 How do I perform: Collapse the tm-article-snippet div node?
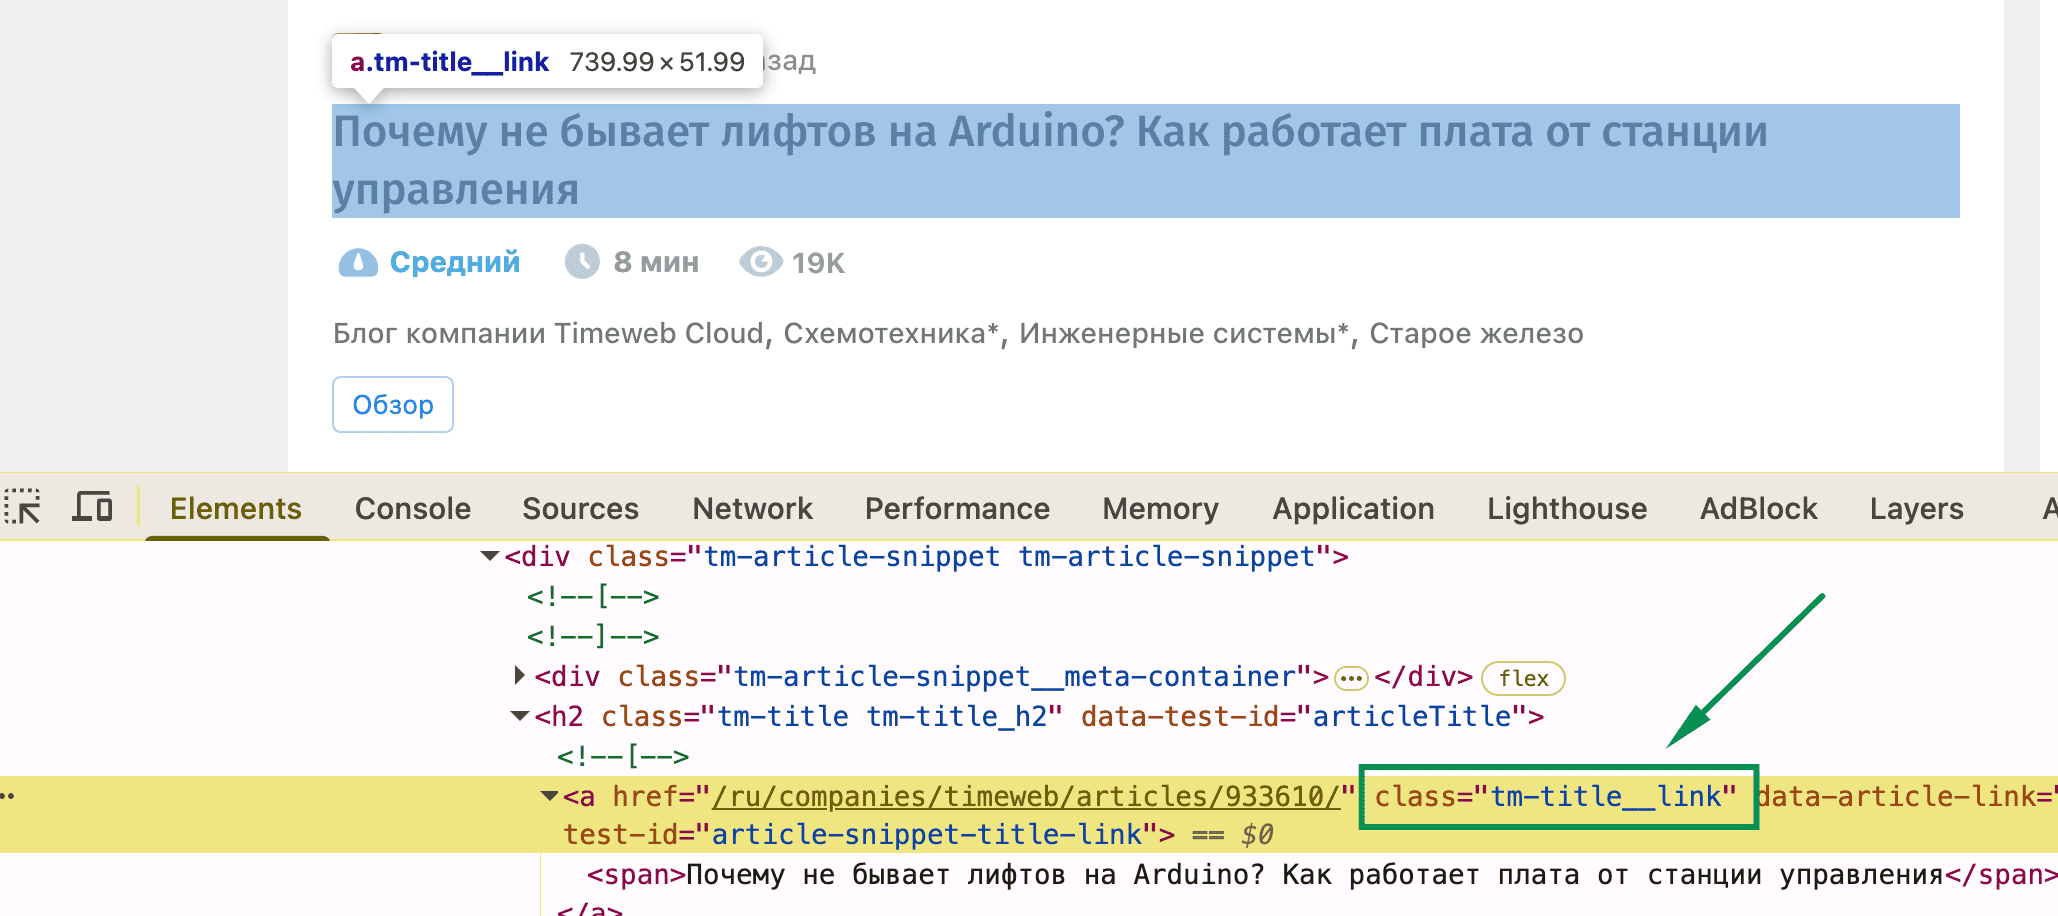490,556
